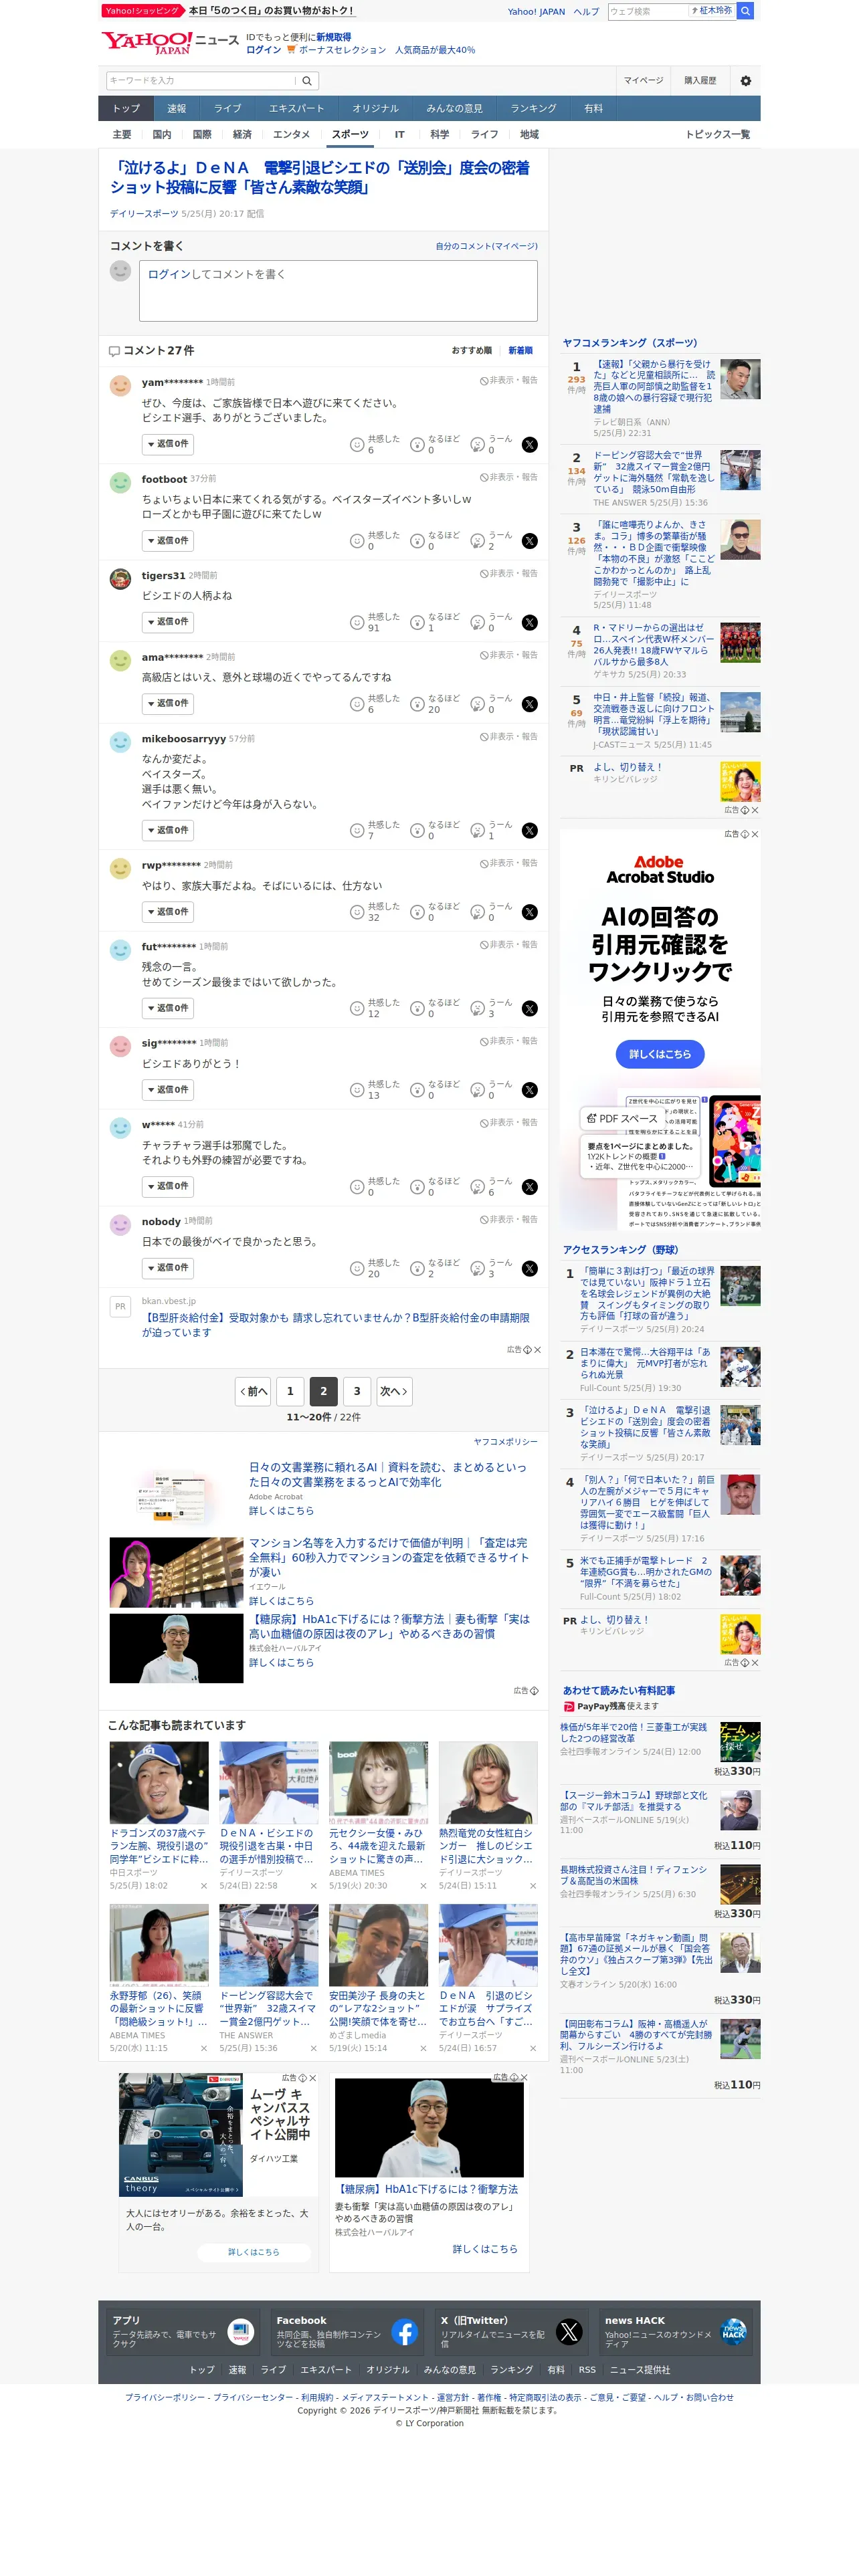Click the Adobe ad 詳しくはこちら button
The height and width of the screenshot is (2576, 859).
pos(660,1054)
